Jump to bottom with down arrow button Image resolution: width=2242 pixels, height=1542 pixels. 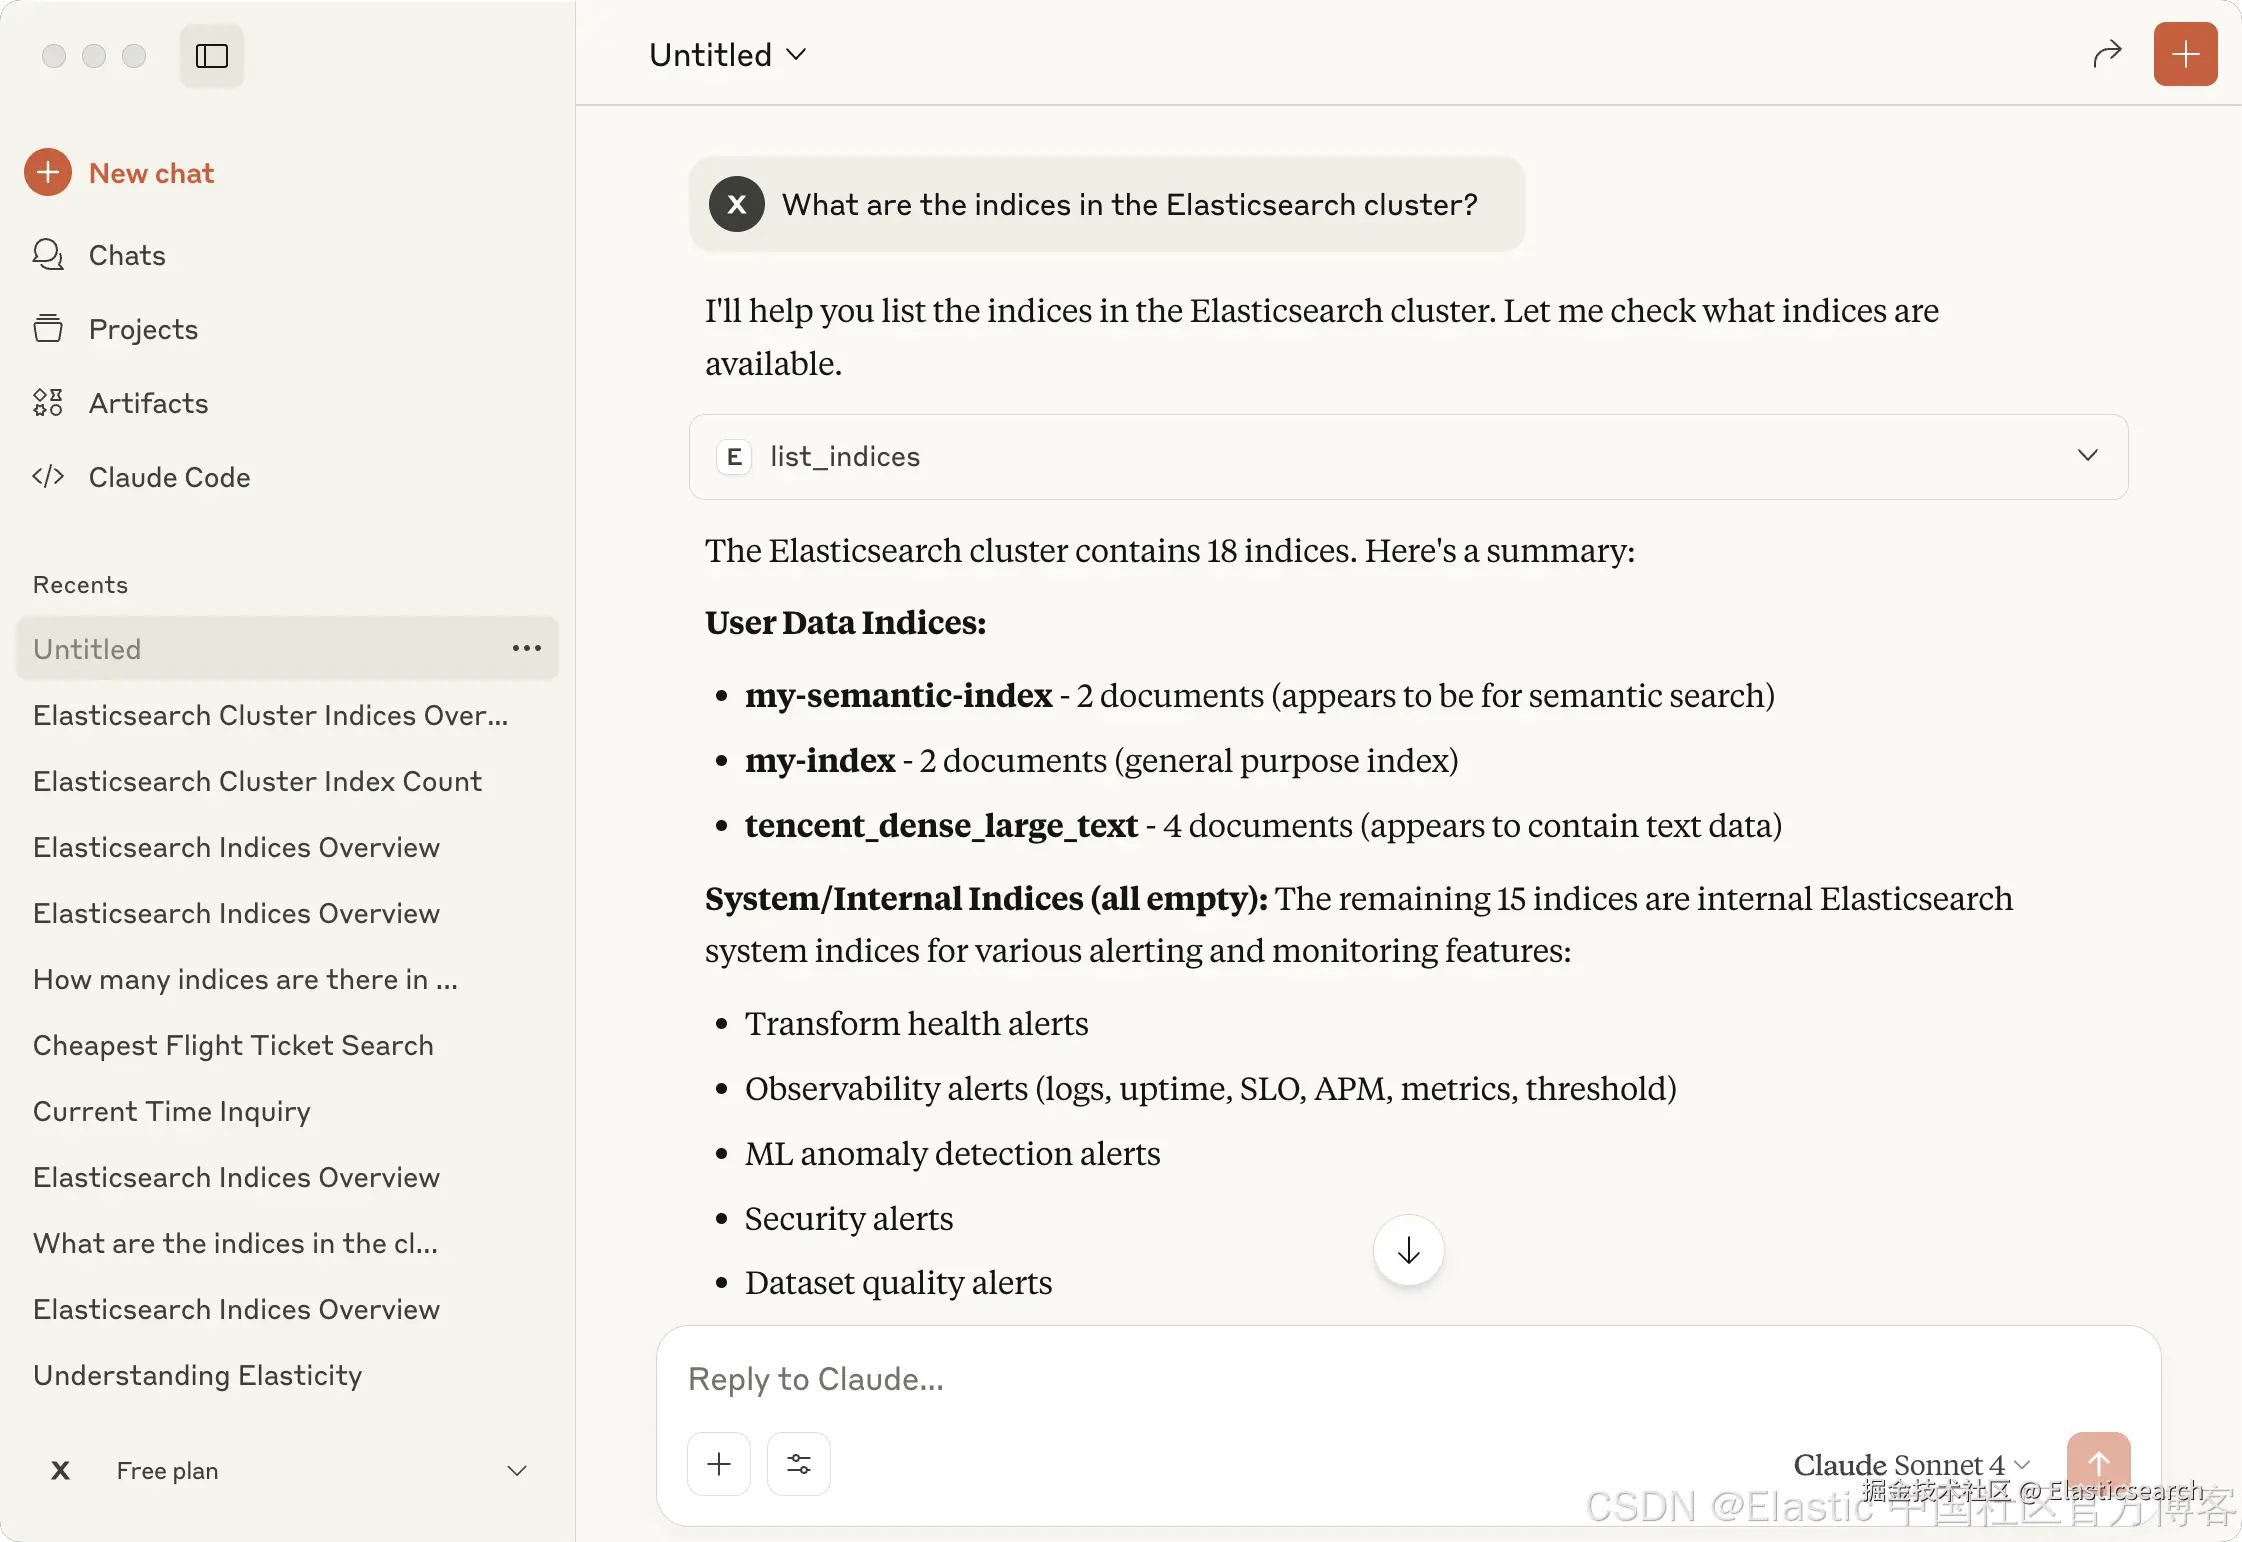[1408, 1250]
